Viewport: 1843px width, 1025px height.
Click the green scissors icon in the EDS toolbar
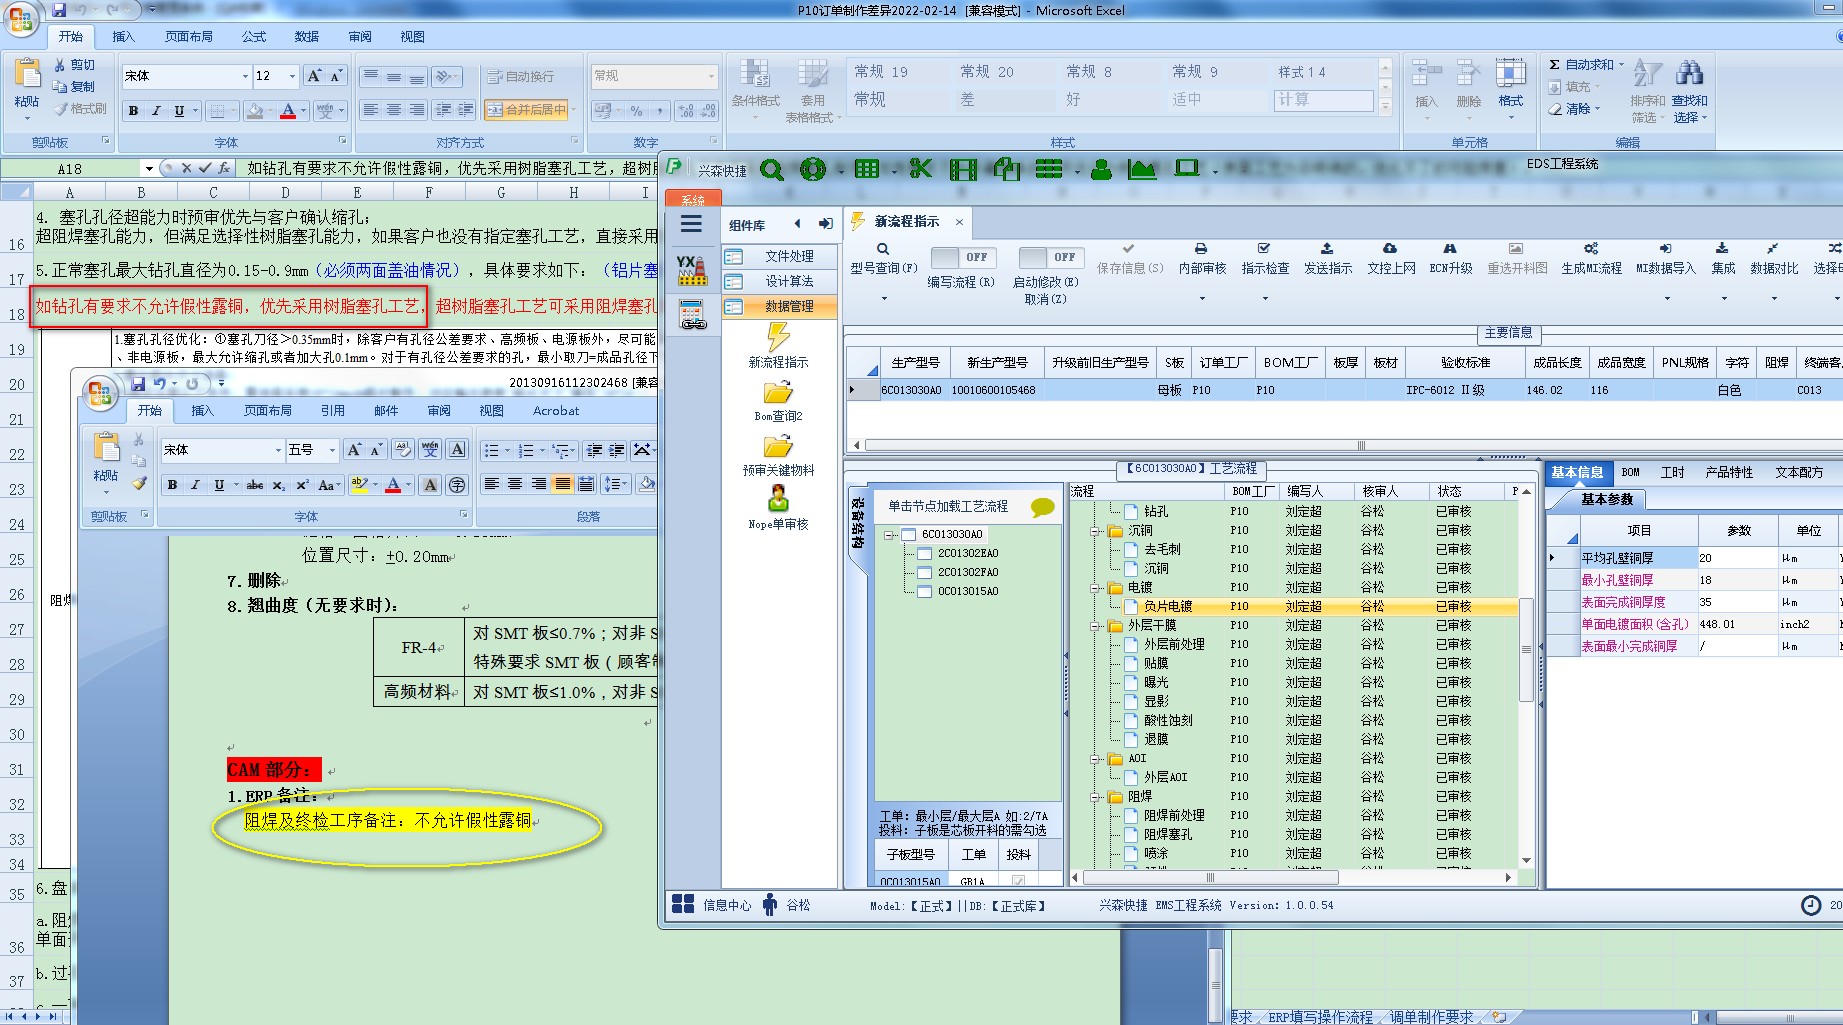click(x=920, y=169)
